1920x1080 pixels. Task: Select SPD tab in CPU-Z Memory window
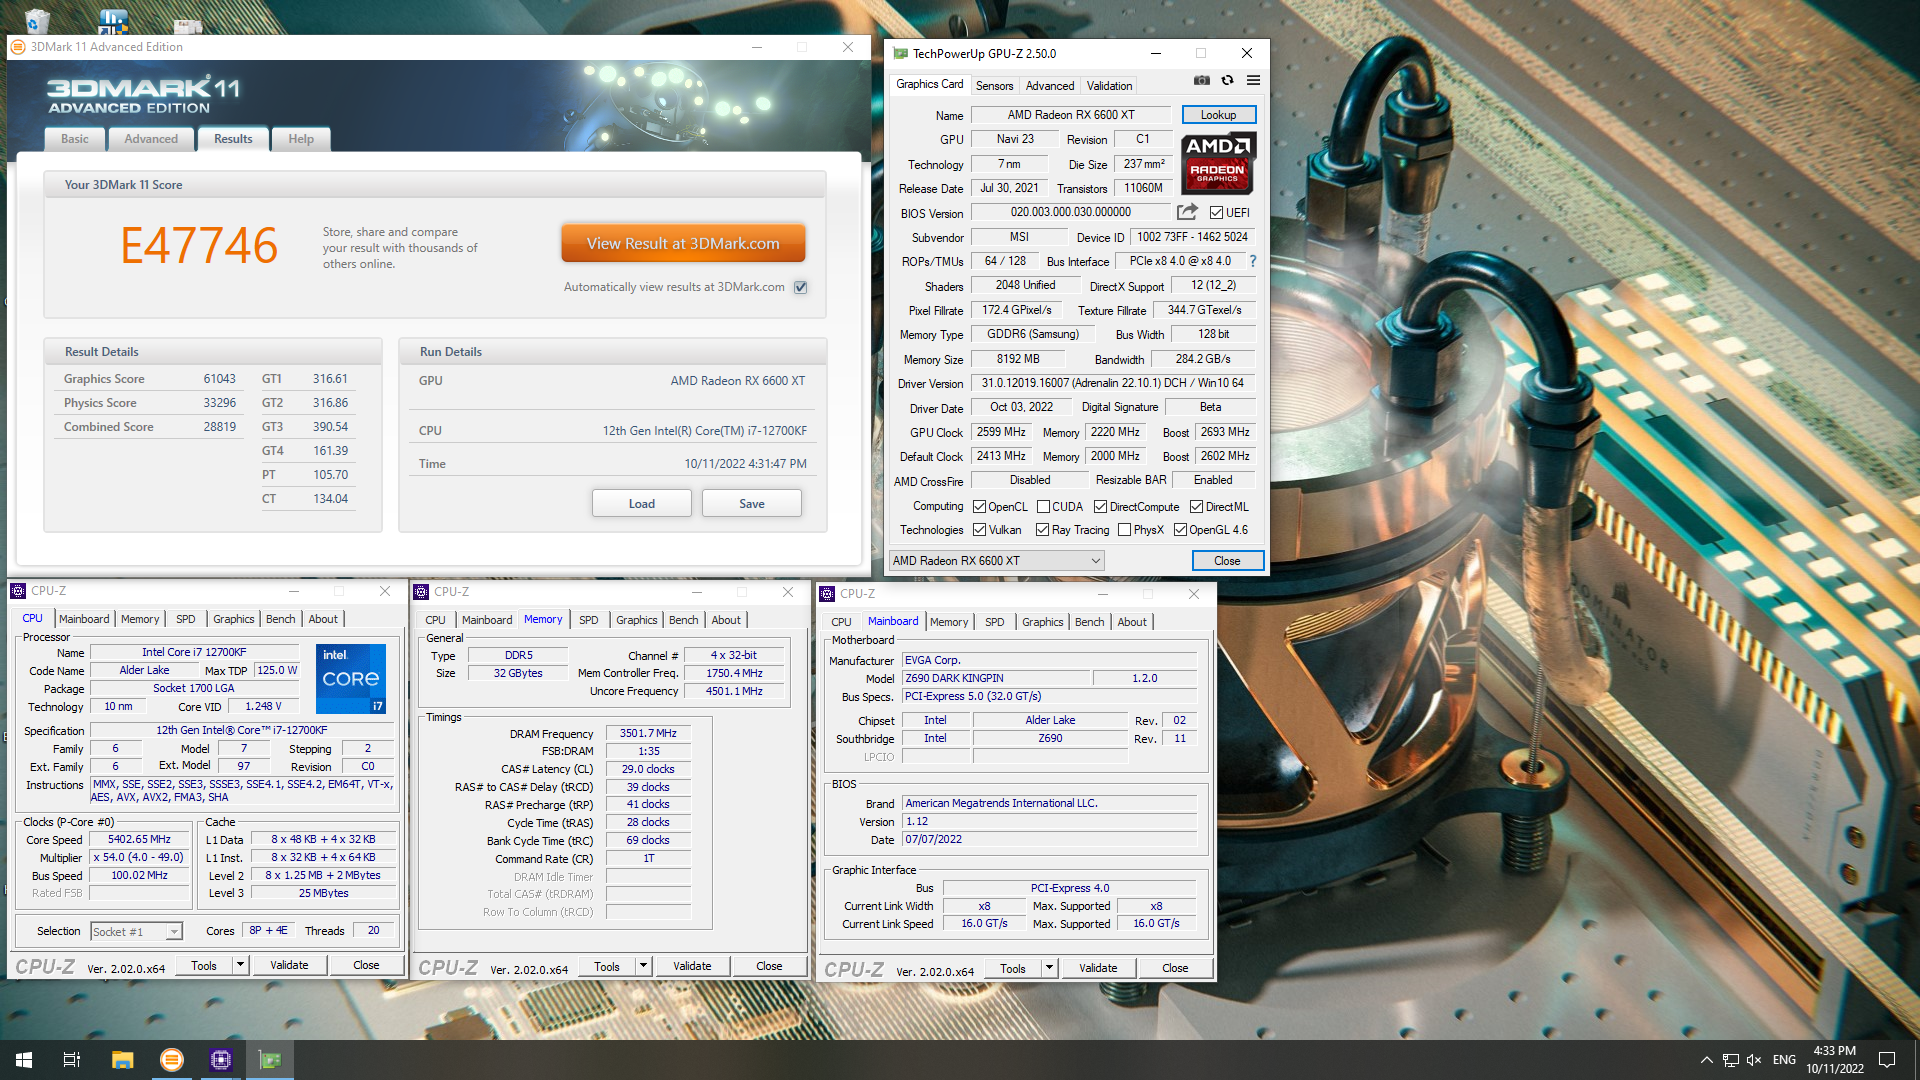click(589, 620)
